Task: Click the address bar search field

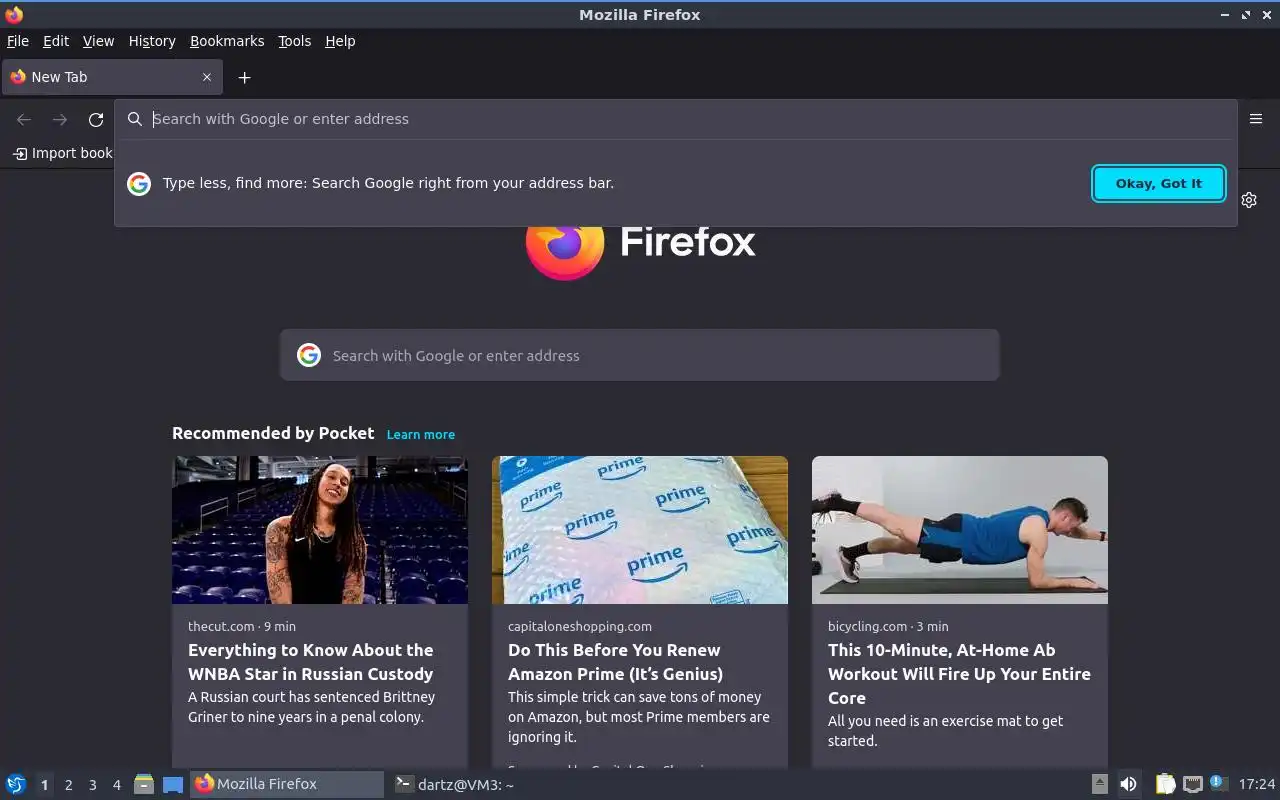Action: pyautogui.click(x=676, y=119)
